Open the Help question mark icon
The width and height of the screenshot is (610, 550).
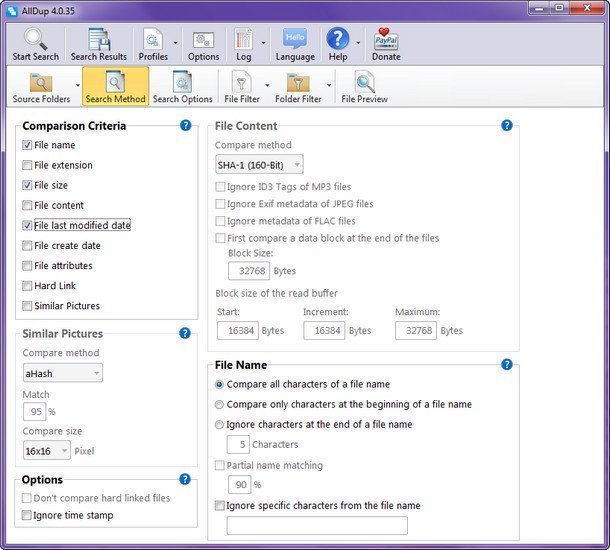(x=337, y=39)
